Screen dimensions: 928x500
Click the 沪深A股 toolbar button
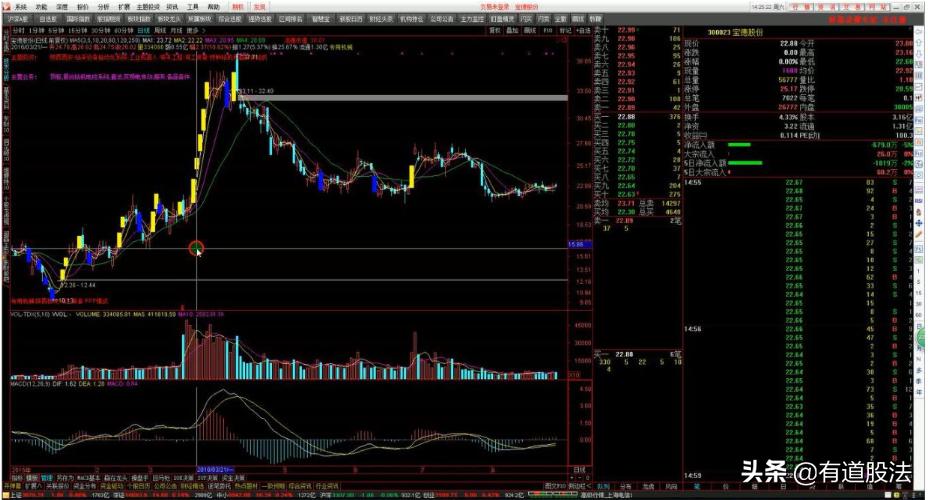(18, 20)
